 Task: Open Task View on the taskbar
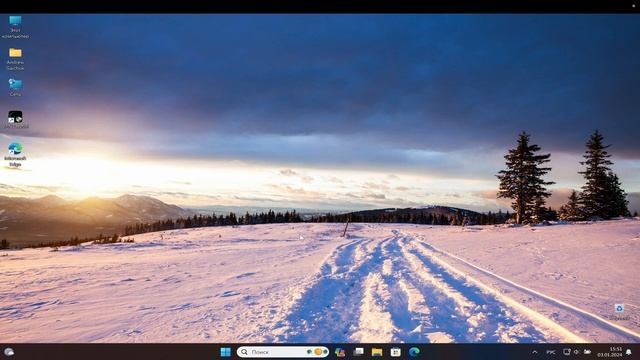[x=358, y=352]
